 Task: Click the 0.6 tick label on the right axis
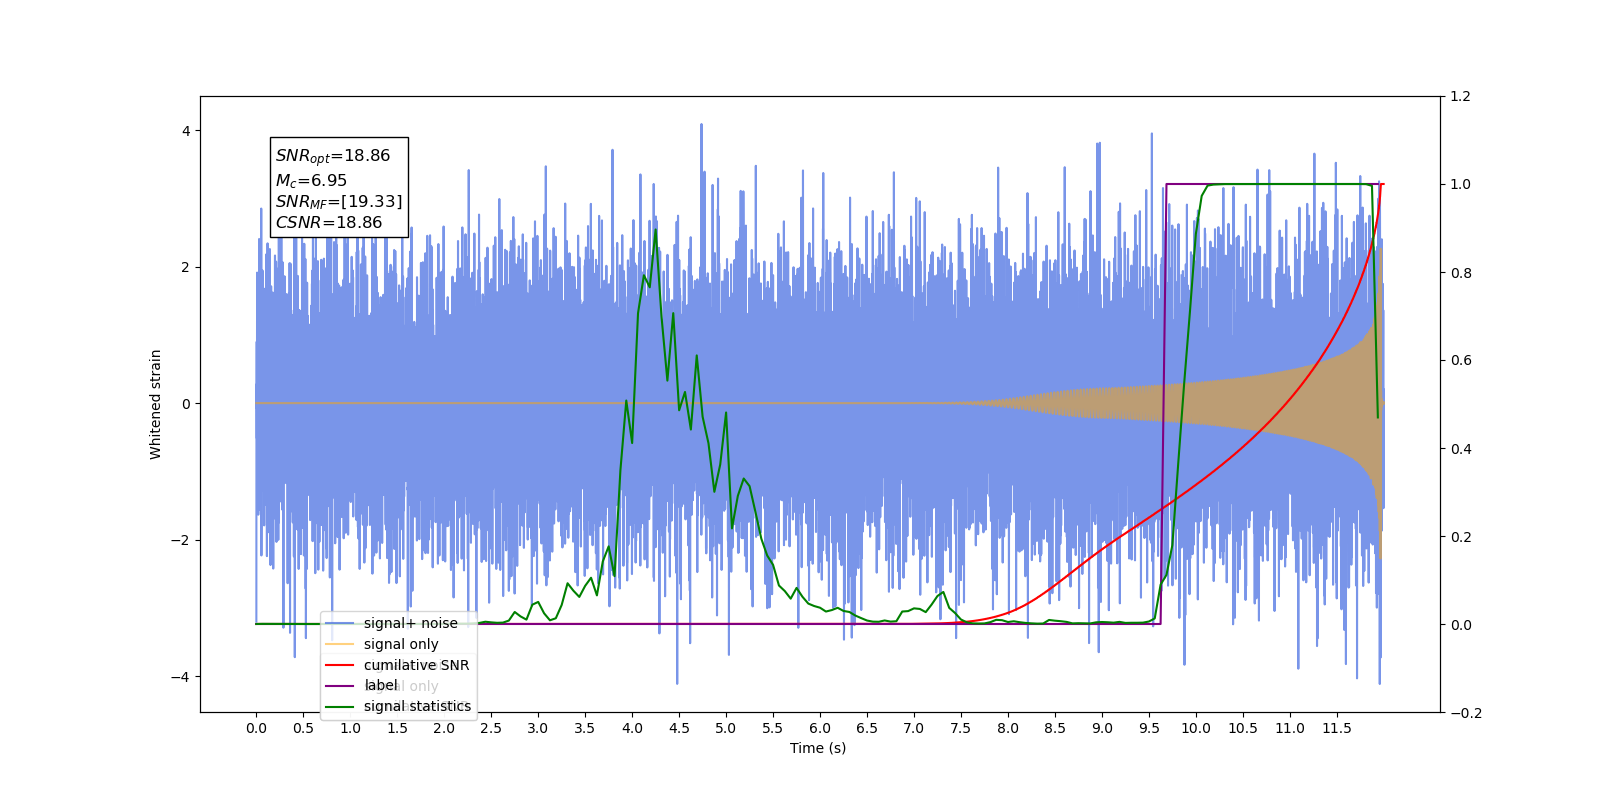point(1460,361)
